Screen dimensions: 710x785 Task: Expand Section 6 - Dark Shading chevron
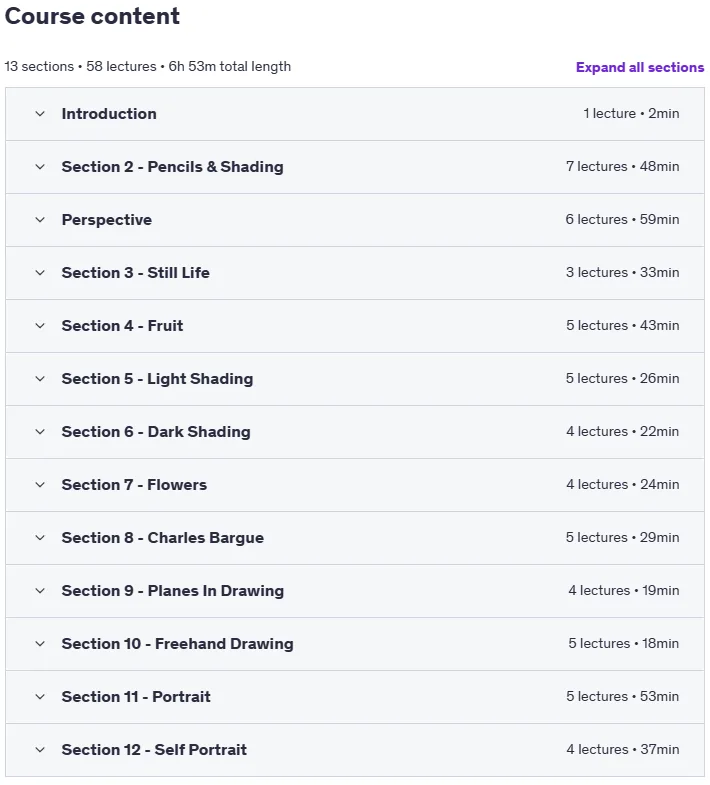pos(40,432)
